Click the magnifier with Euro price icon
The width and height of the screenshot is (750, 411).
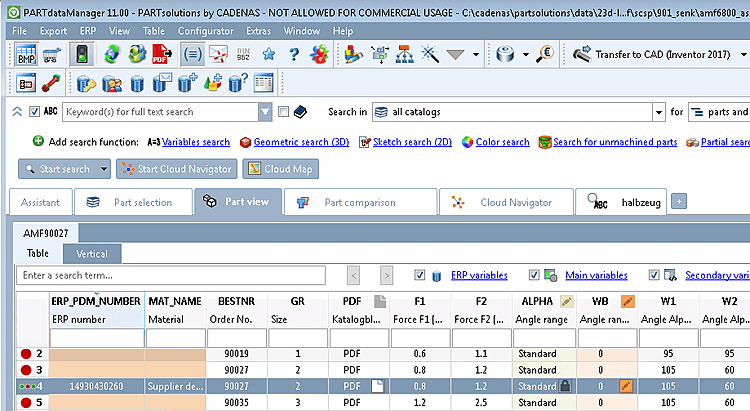(545, 54)
